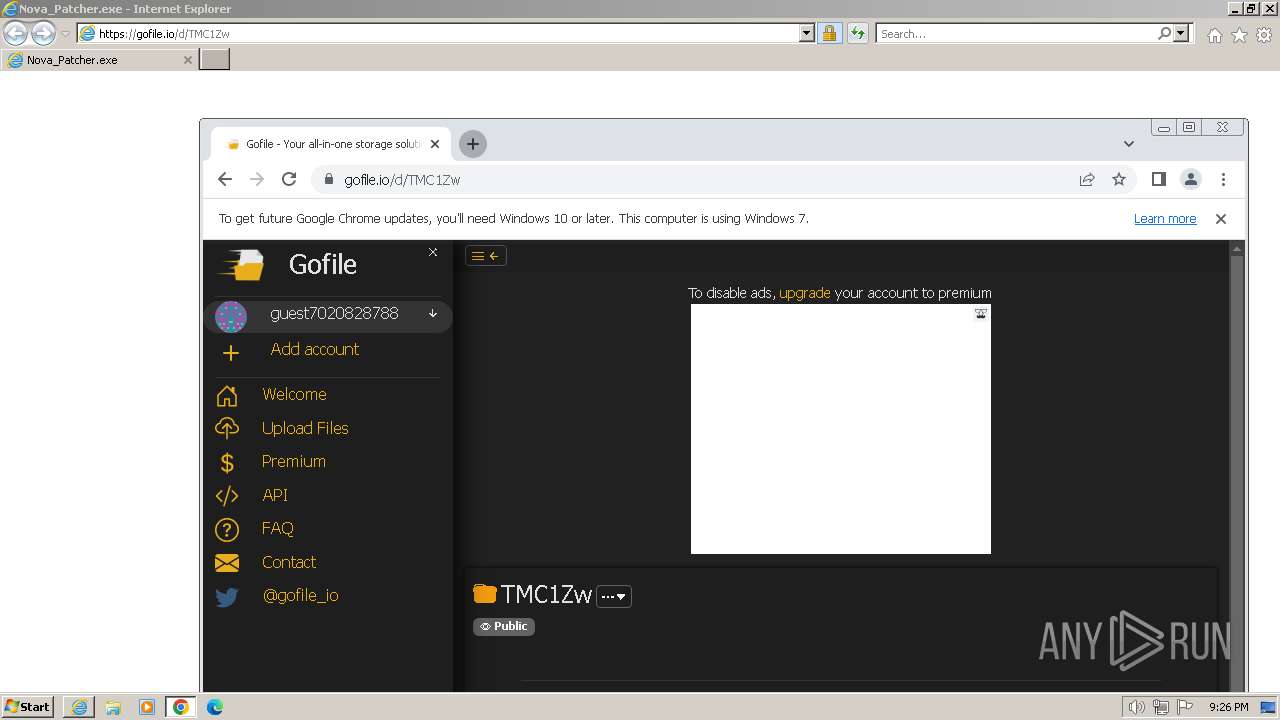Click the volume tray icon

(x=1136, y=707)
